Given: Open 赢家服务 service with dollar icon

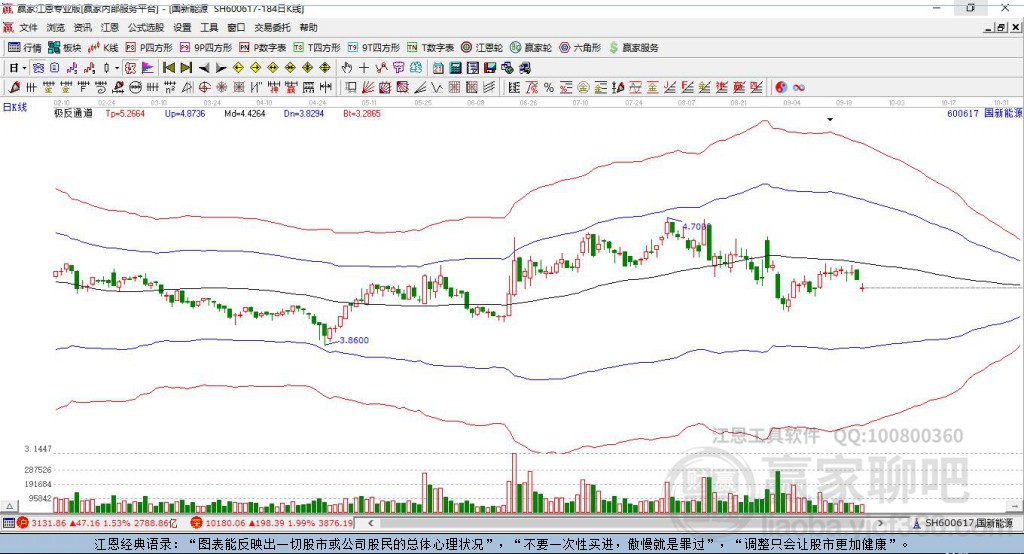Looking at the screenshot, I should coord(633,48).
